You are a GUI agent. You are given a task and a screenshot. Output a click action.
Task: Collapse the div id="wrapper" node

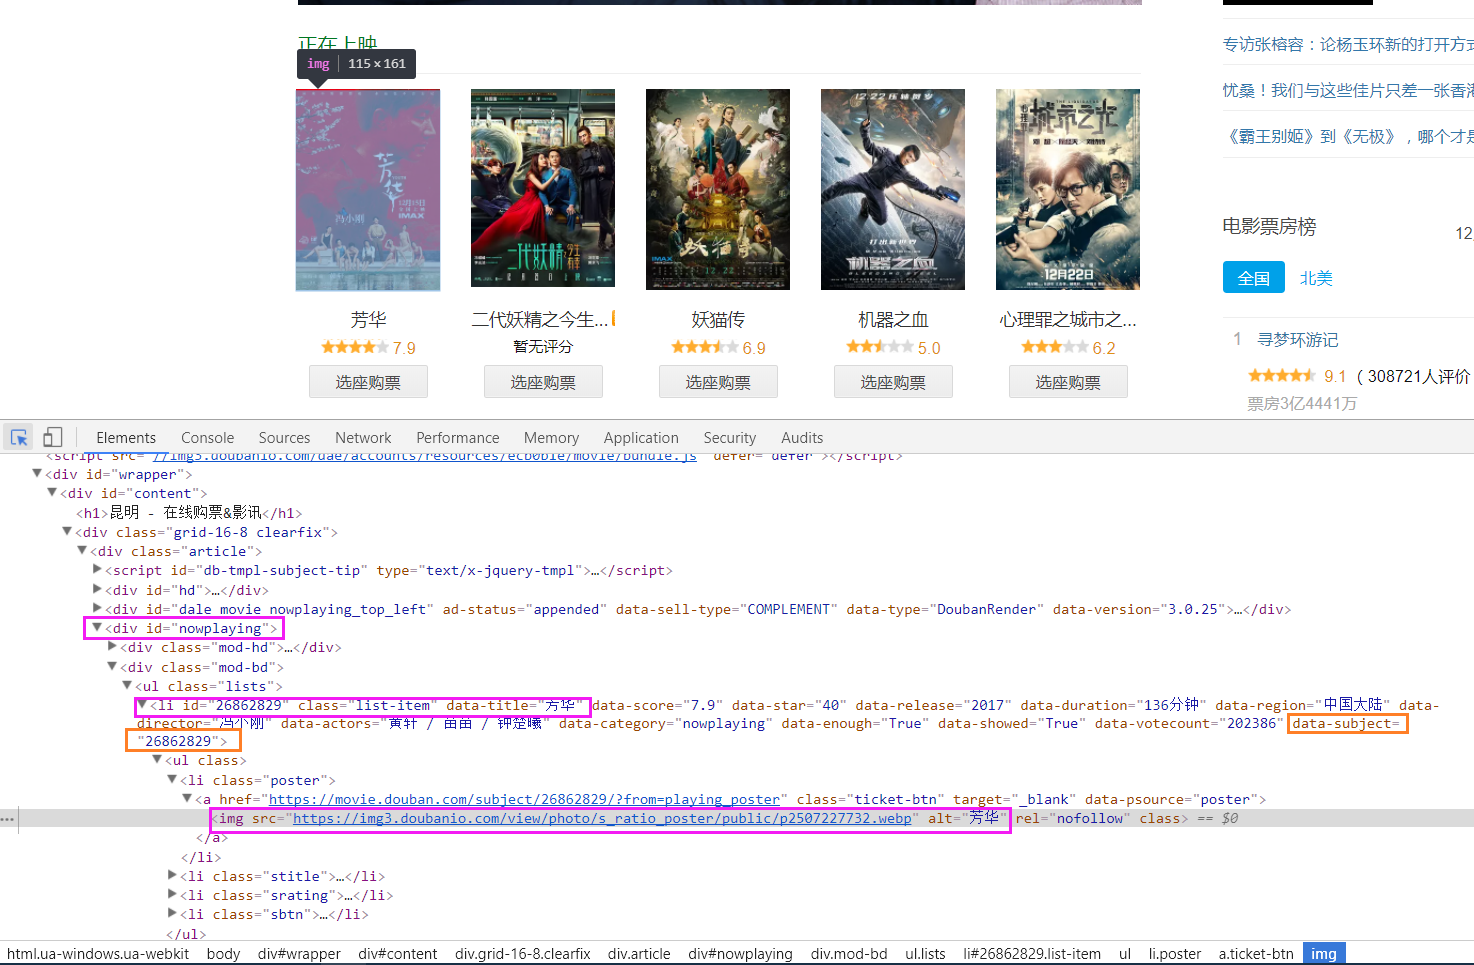pyautogui.click(x=37, y=474)
